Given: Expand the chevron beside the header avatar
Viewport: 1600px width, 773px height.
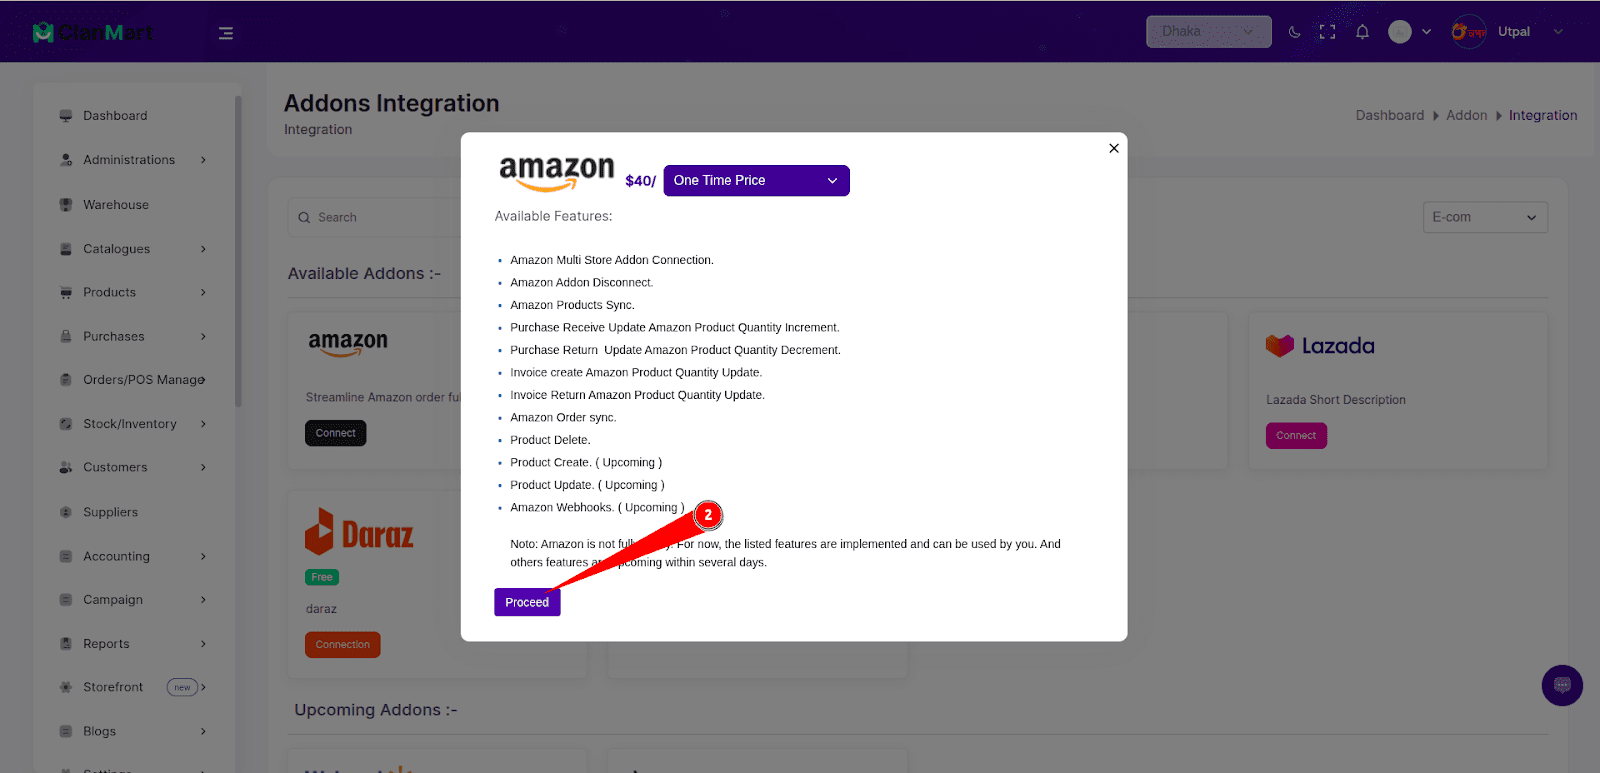Looking at the screenshot, I should pos(1426,32).
